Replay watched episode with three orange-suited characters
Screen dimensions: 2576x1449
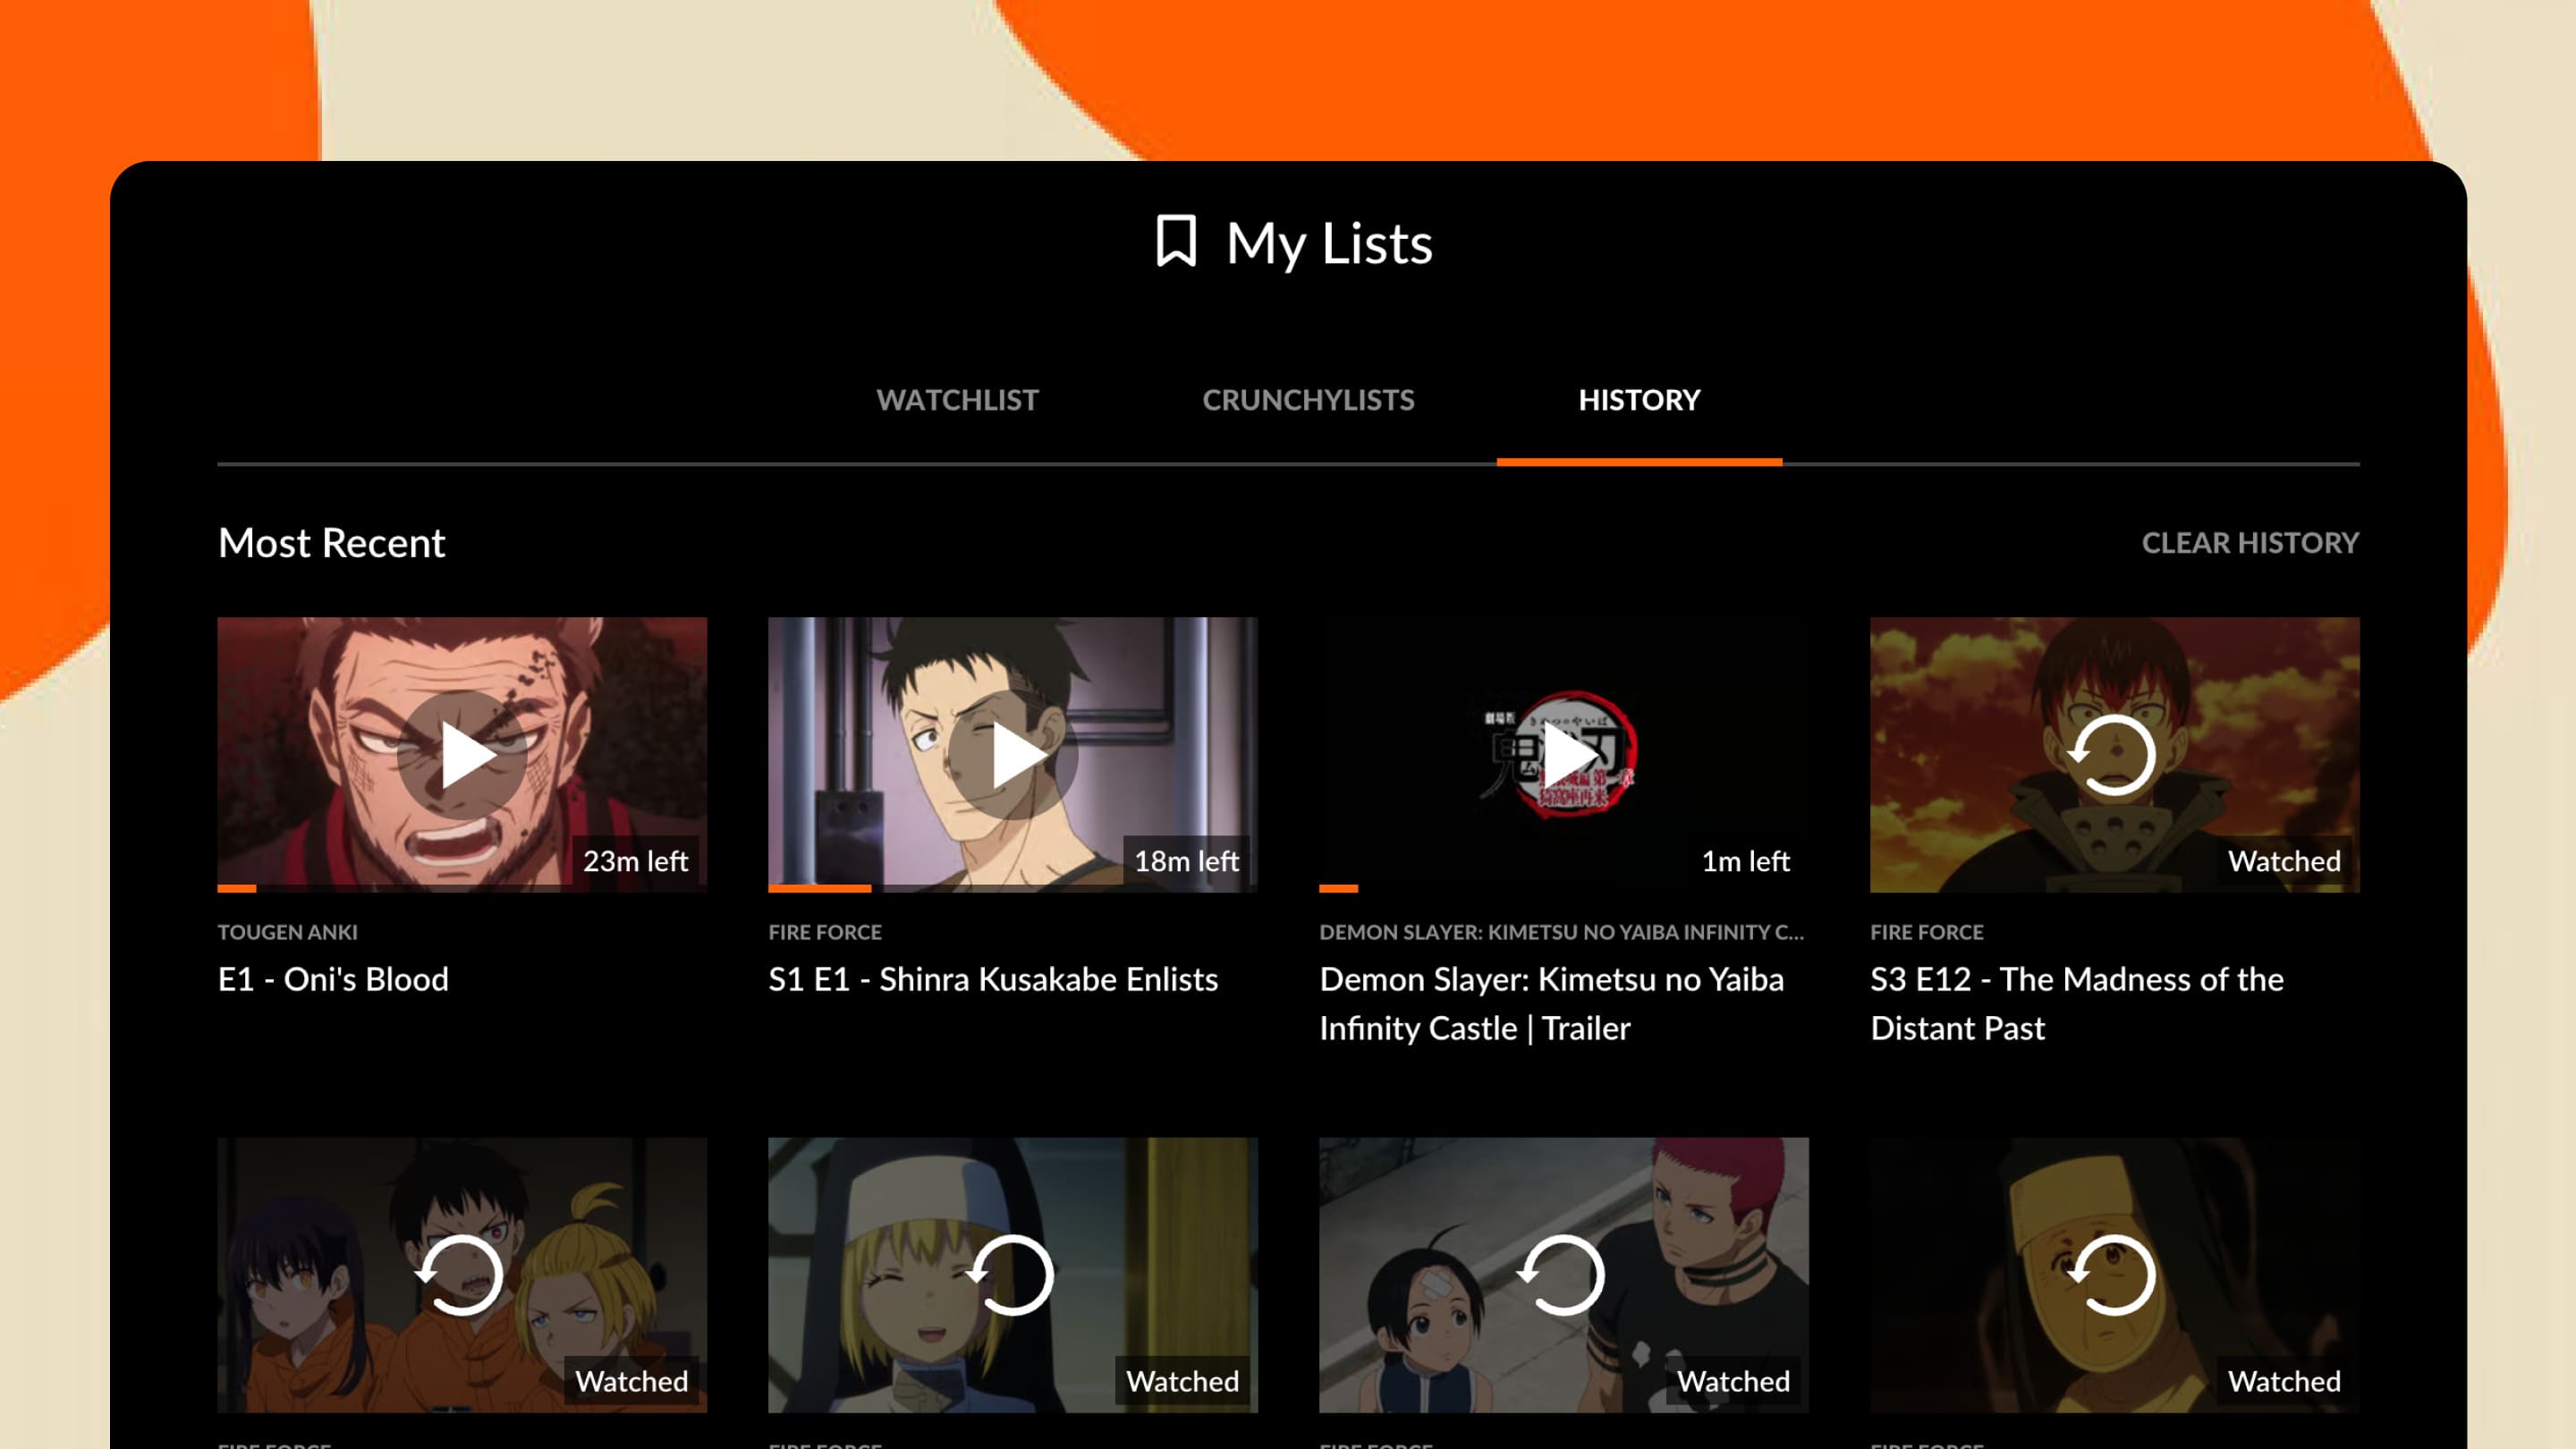462,1275
